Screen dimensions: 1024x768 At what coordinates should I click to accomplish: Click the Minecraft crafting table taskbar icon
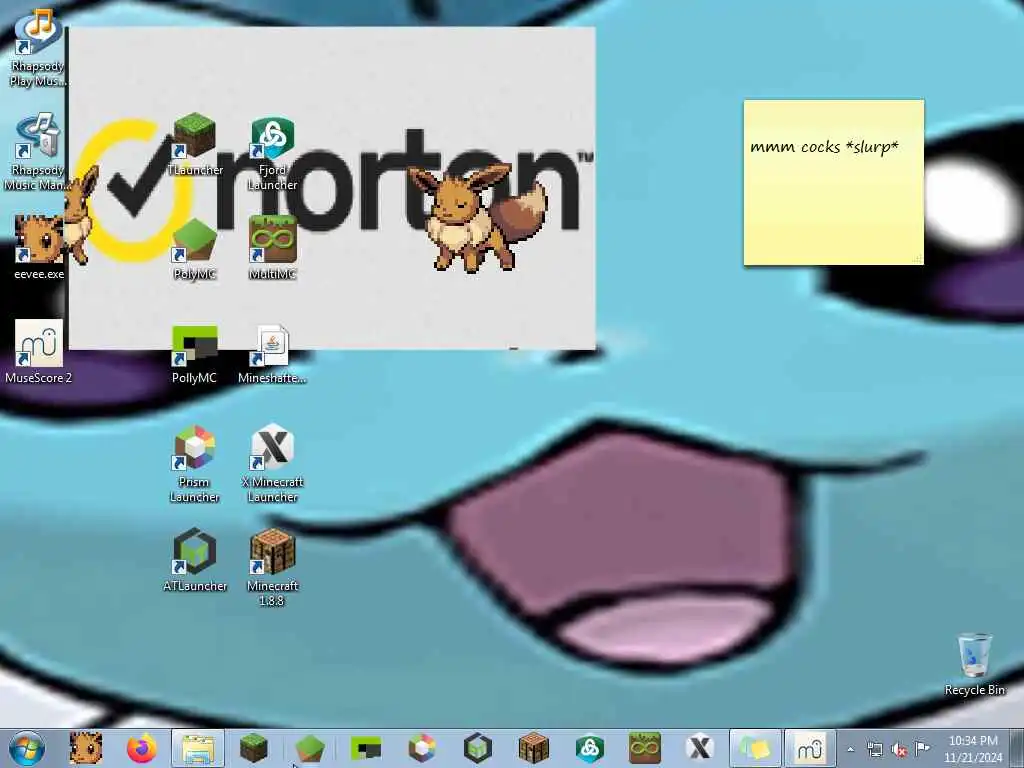tap(534, 748)
